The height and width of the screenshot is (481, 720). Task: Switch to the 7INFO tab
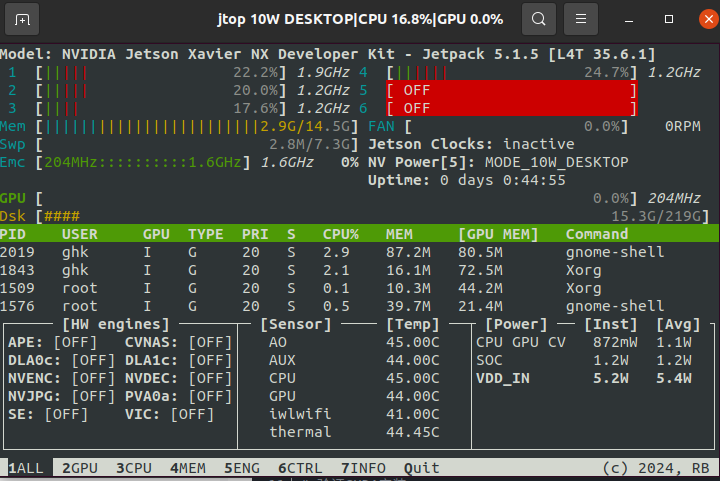click(x=363, y=468)
